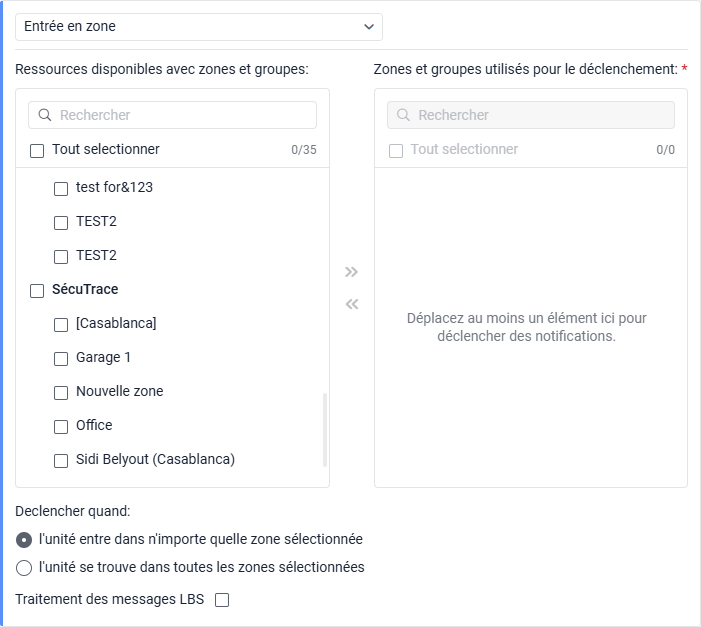Click the move-right double arrow icon
Screen dimensions: 701x627
tap(351, 272)
